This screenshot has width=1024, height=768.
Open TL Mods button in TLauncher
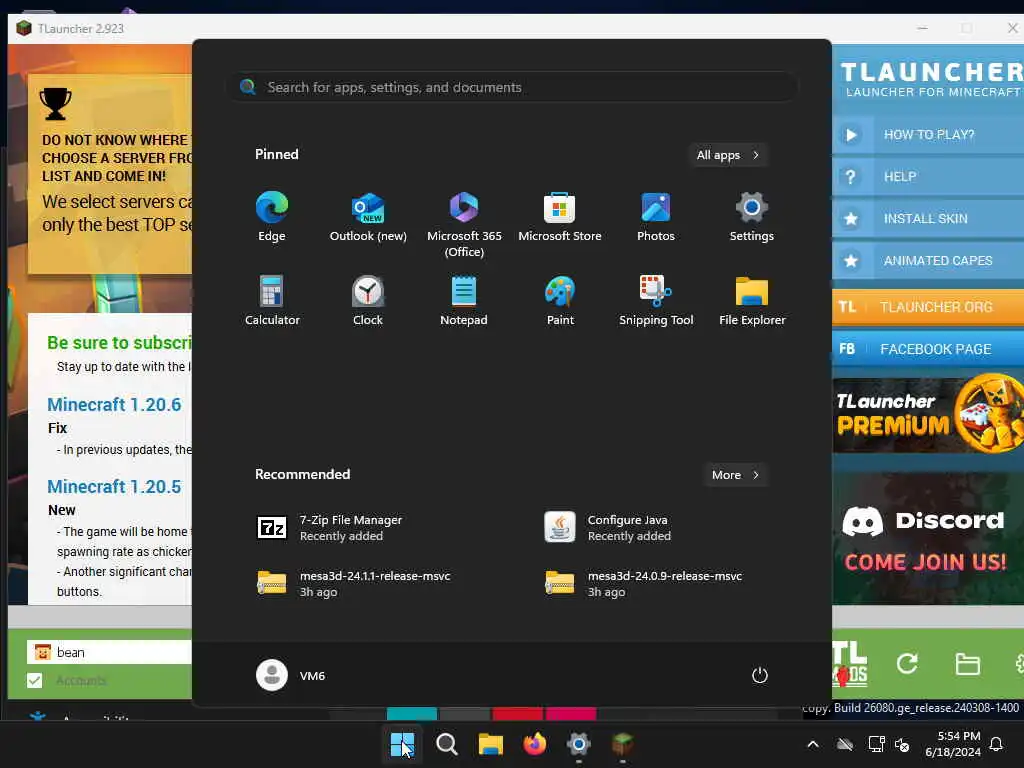tap(850, 664)
